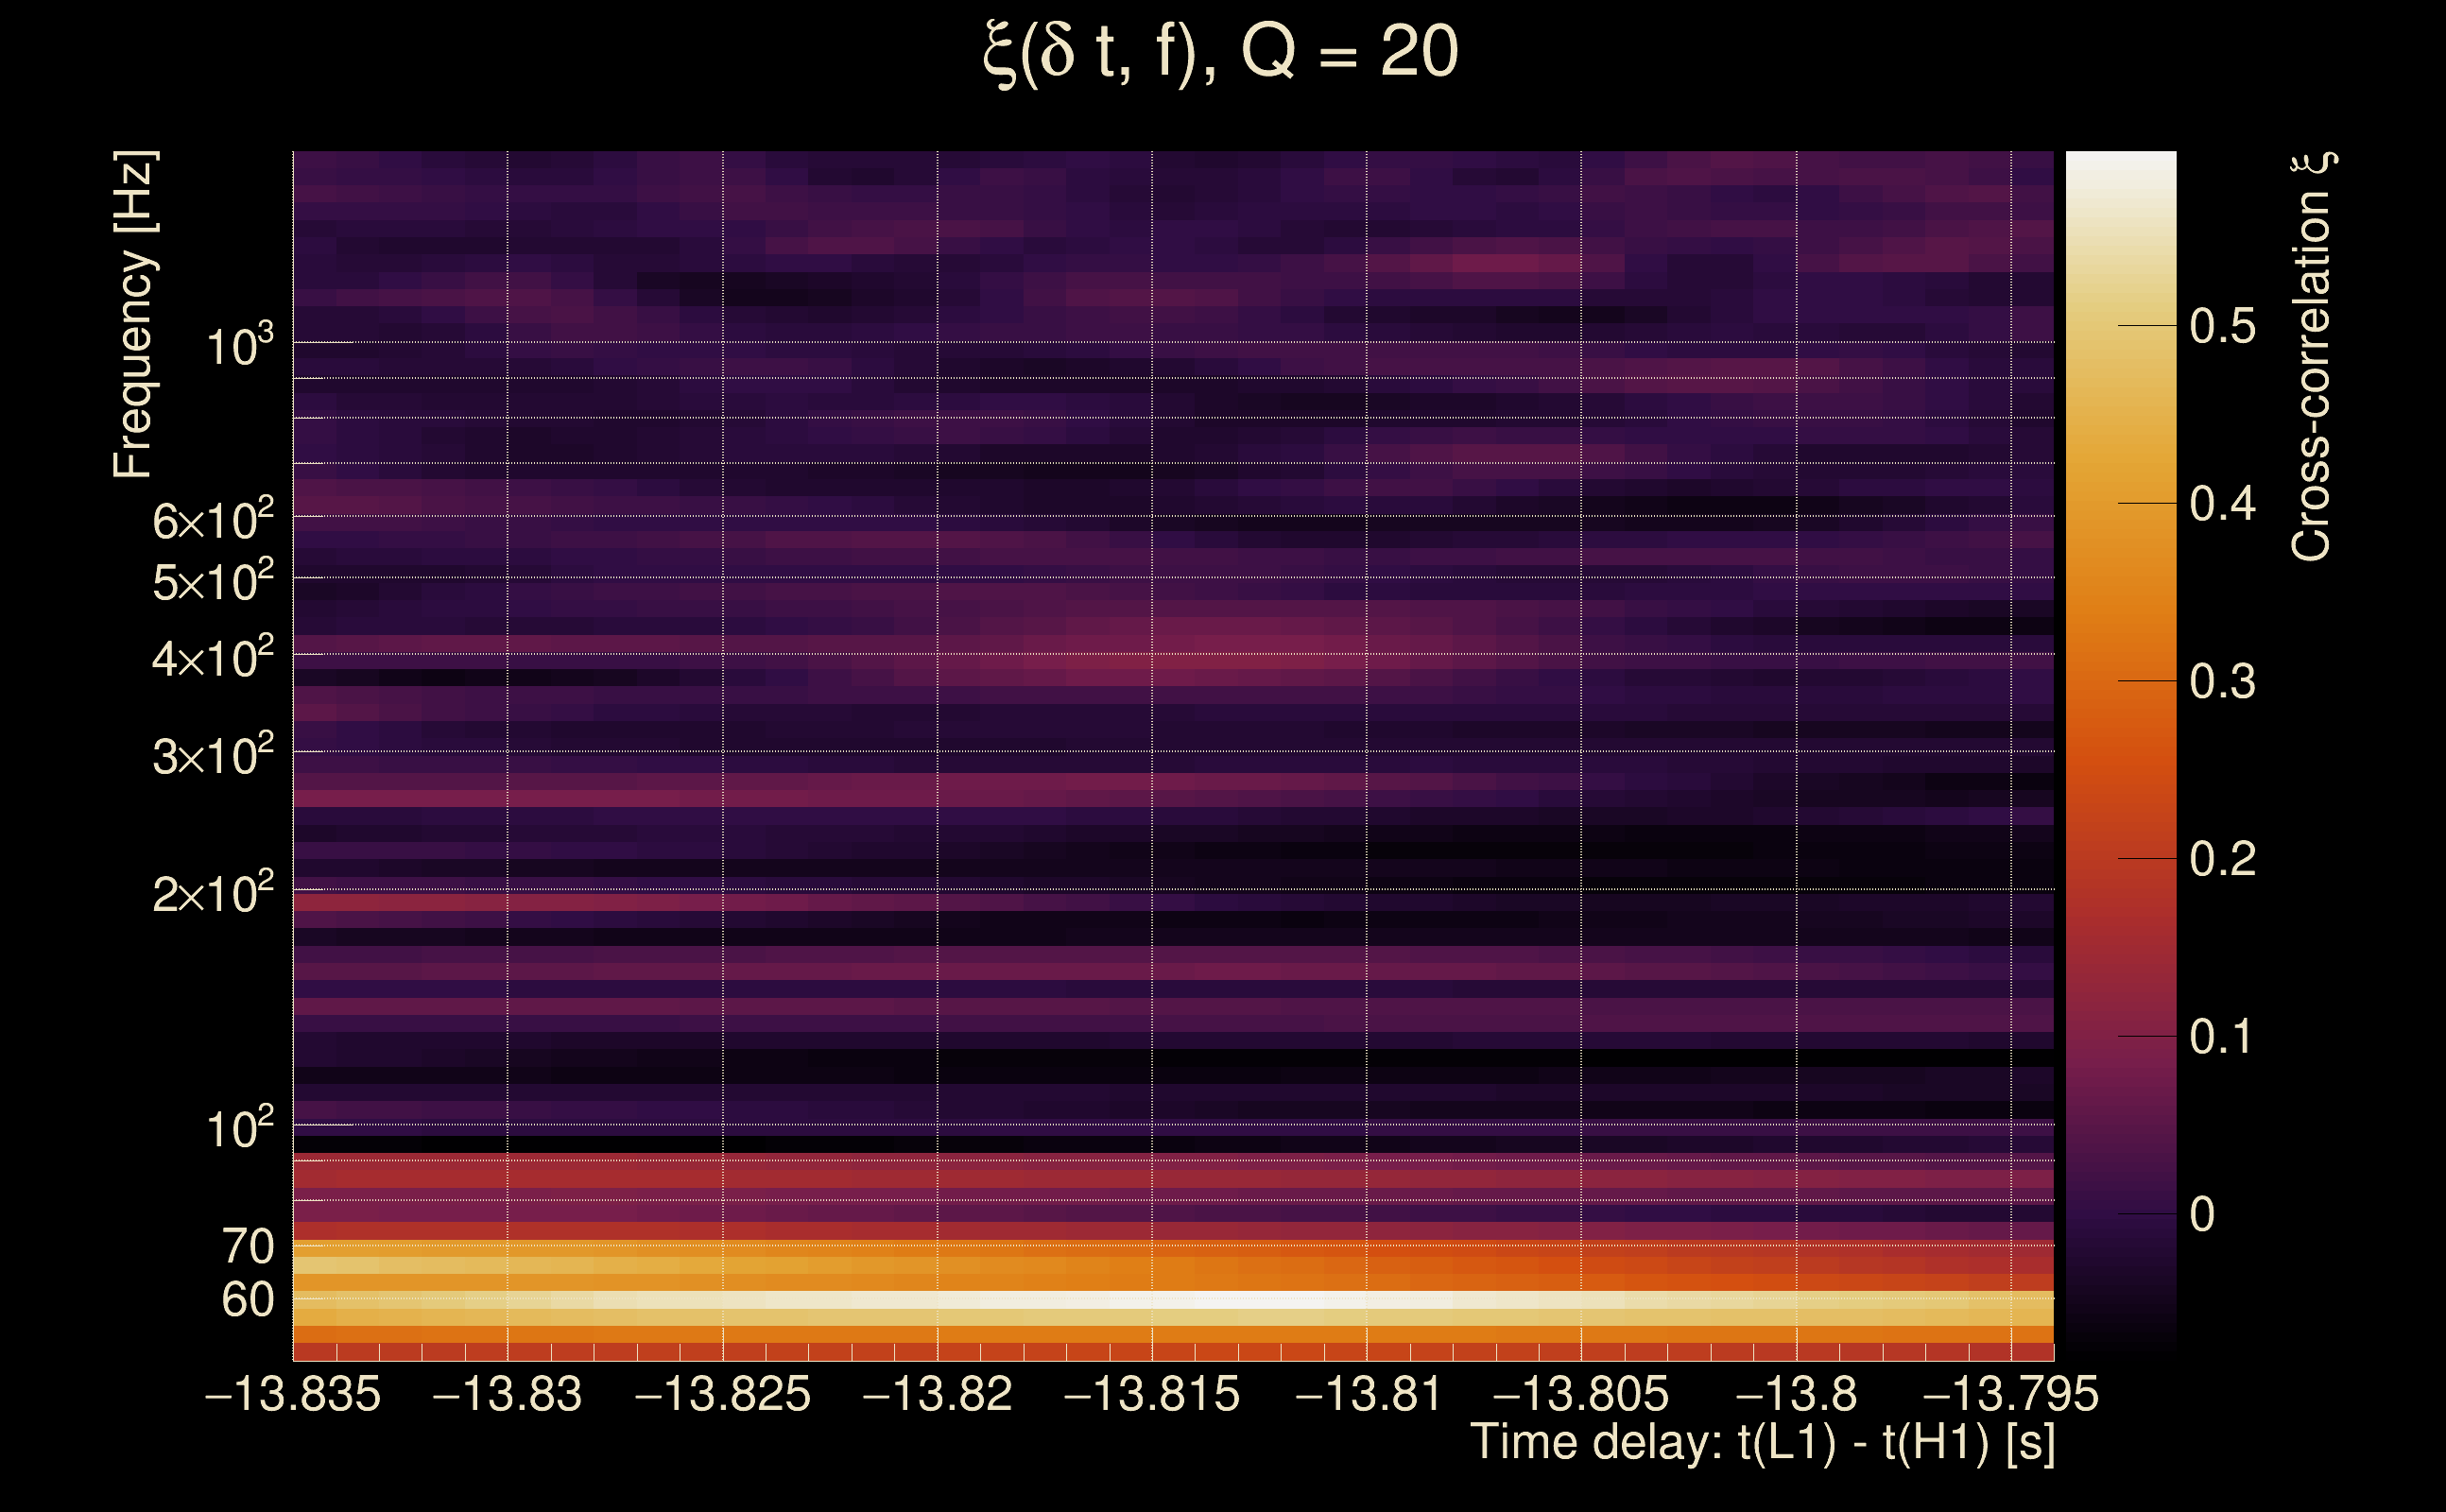This screenshot has width=2446, height=1512.
Task: Click the Frequency [Hz] axis label
Action: pyautogui.click(x=133, y=315)
